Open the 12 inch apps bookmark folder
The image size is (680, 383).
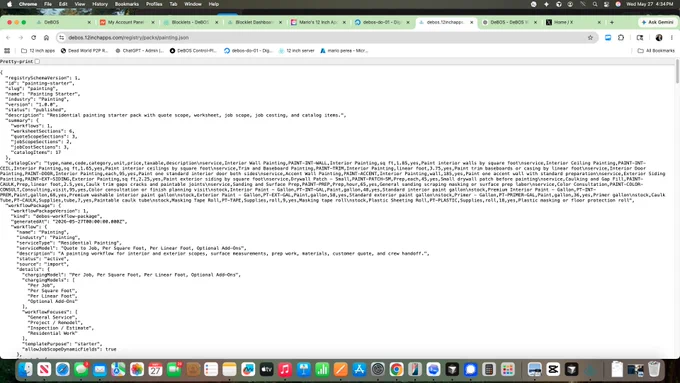(38, 51)
